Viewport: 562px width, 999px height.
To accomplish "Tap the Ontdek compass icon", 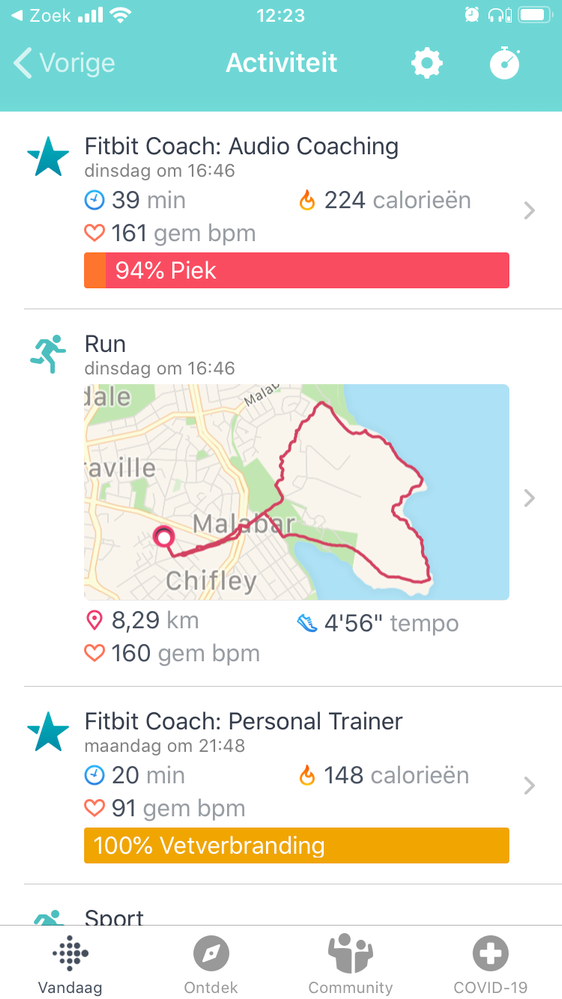I will pyautogui.click(x=211, y=954).
